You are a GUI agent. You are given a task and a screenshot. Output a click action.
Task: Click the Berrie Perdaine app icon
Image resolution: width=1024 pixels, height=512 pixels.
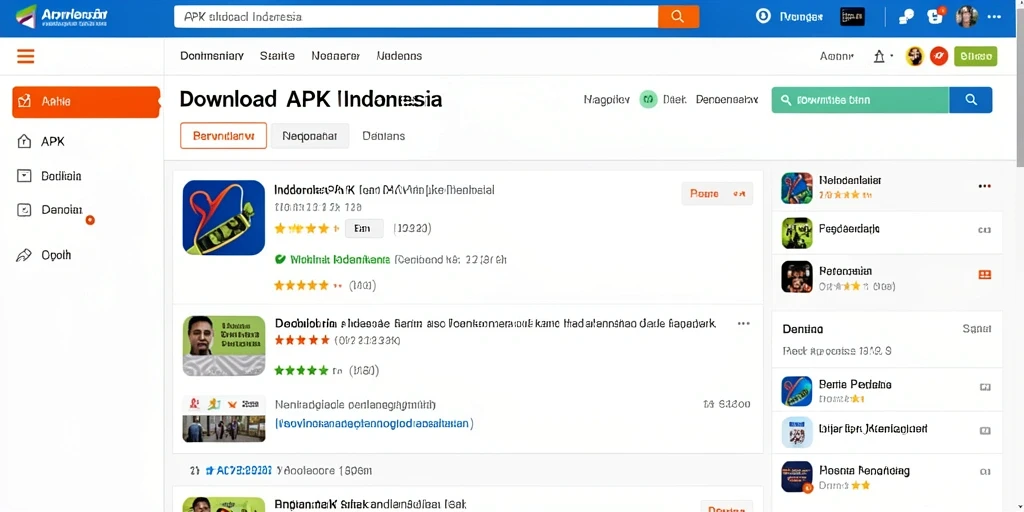pyautogui.click(x=797, y=391)
